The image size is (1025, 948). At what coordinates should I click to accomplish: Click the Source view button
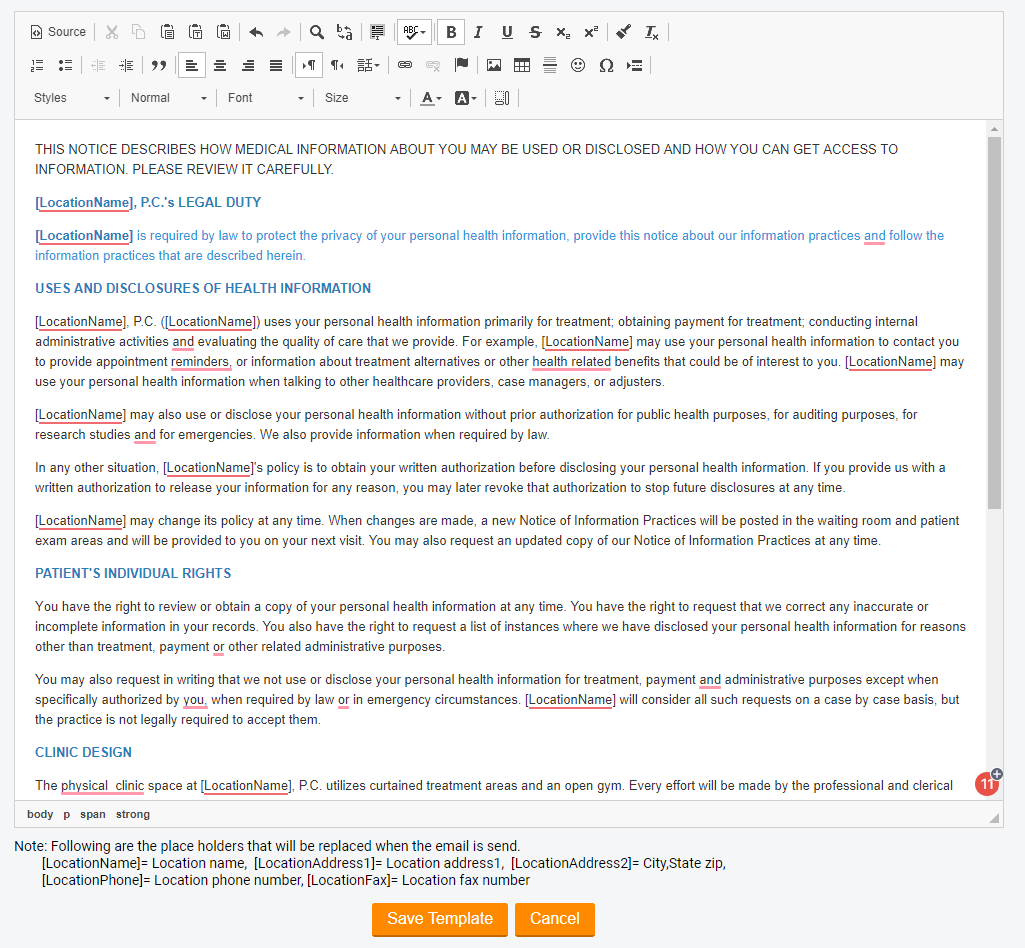pos(58,32)
